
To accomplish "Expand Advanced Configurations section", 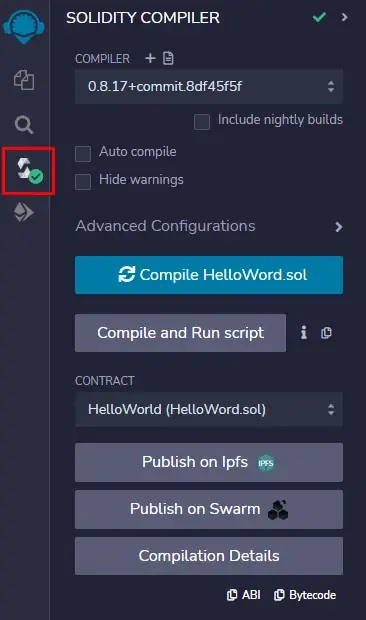I will pos(209,226).
